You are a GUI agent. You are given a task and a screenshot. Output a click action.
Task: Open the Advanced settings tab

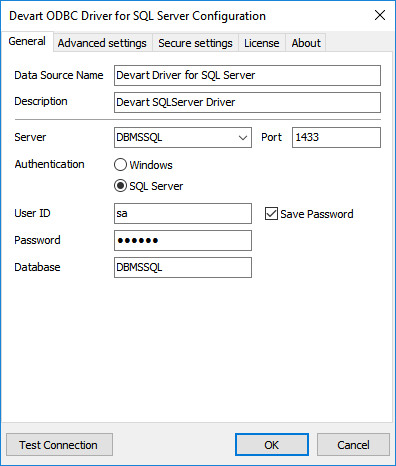(102, 43)
